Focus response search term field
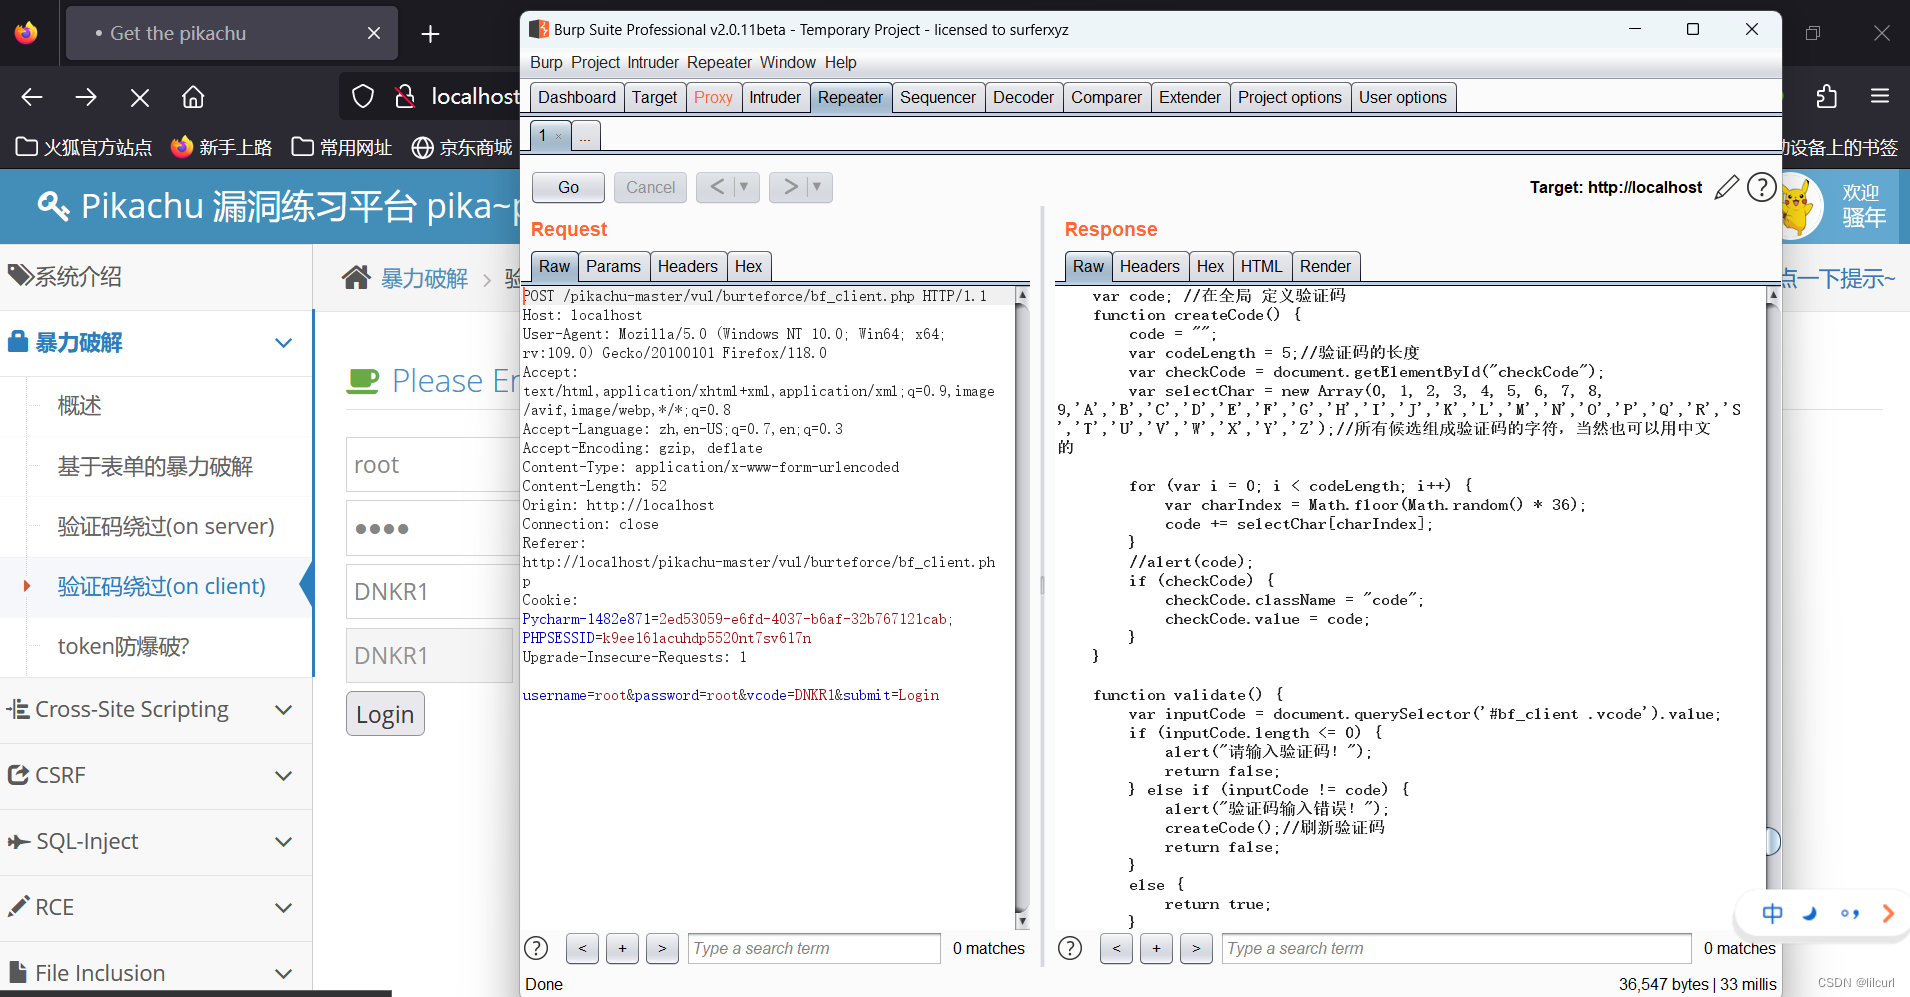 tap(1456, 948)
